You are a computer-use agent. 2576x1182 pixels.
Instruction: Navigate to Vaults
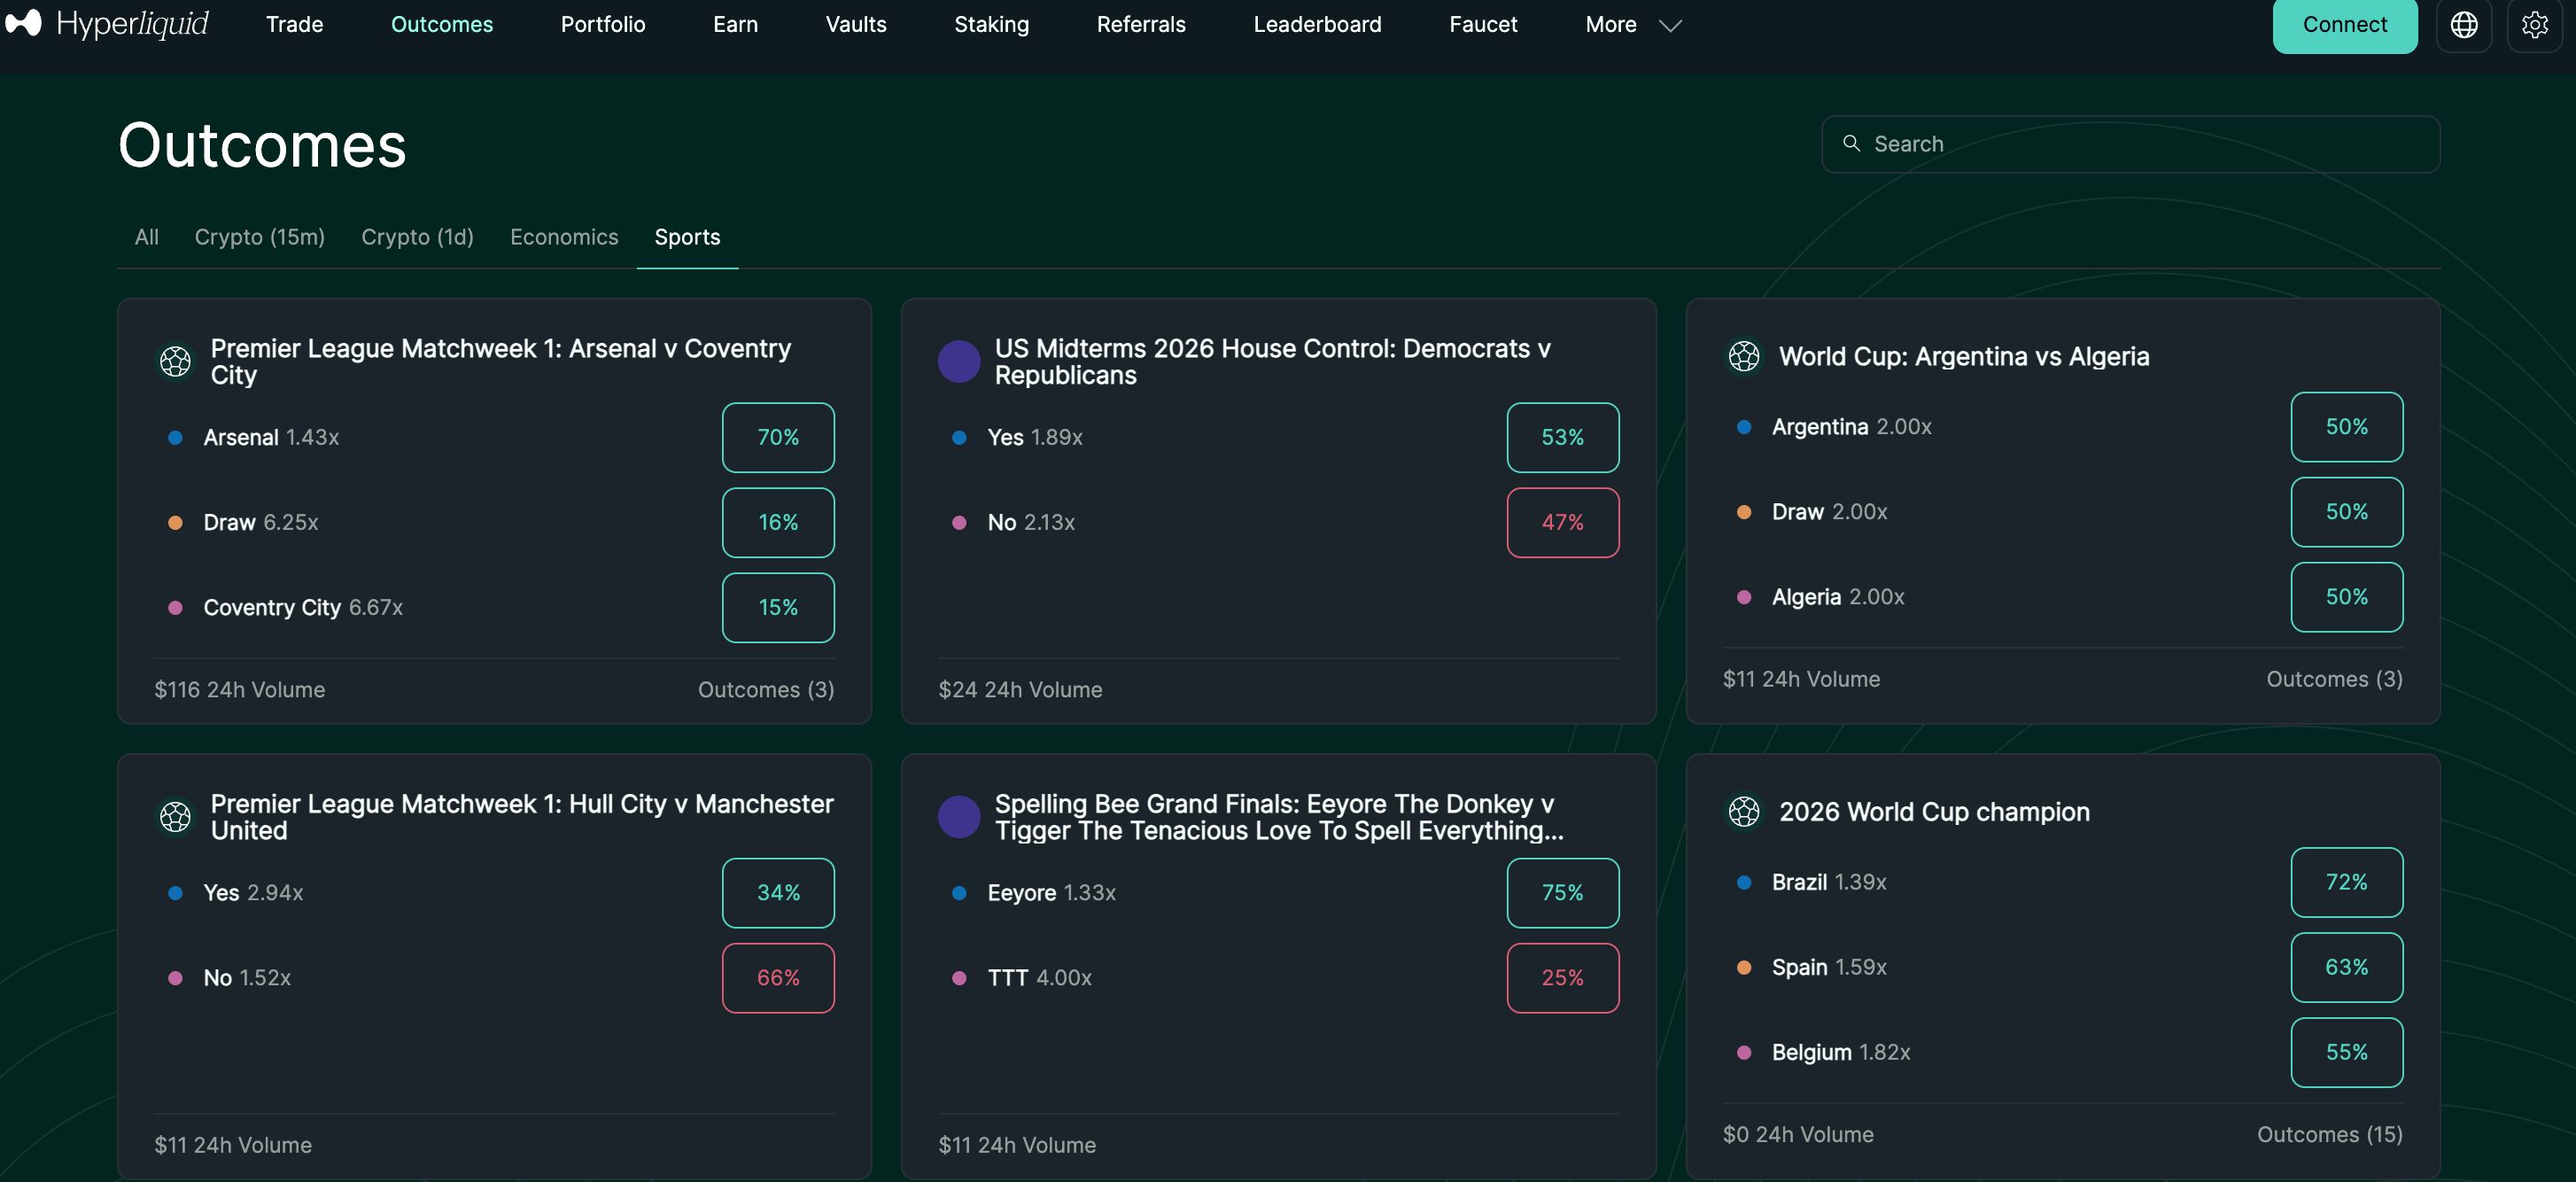(855, 24)
